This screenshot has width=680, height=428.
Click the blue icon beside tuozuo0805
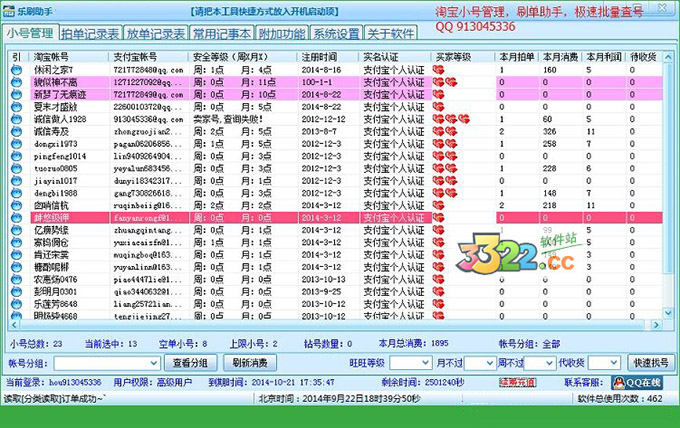[16, 168]
